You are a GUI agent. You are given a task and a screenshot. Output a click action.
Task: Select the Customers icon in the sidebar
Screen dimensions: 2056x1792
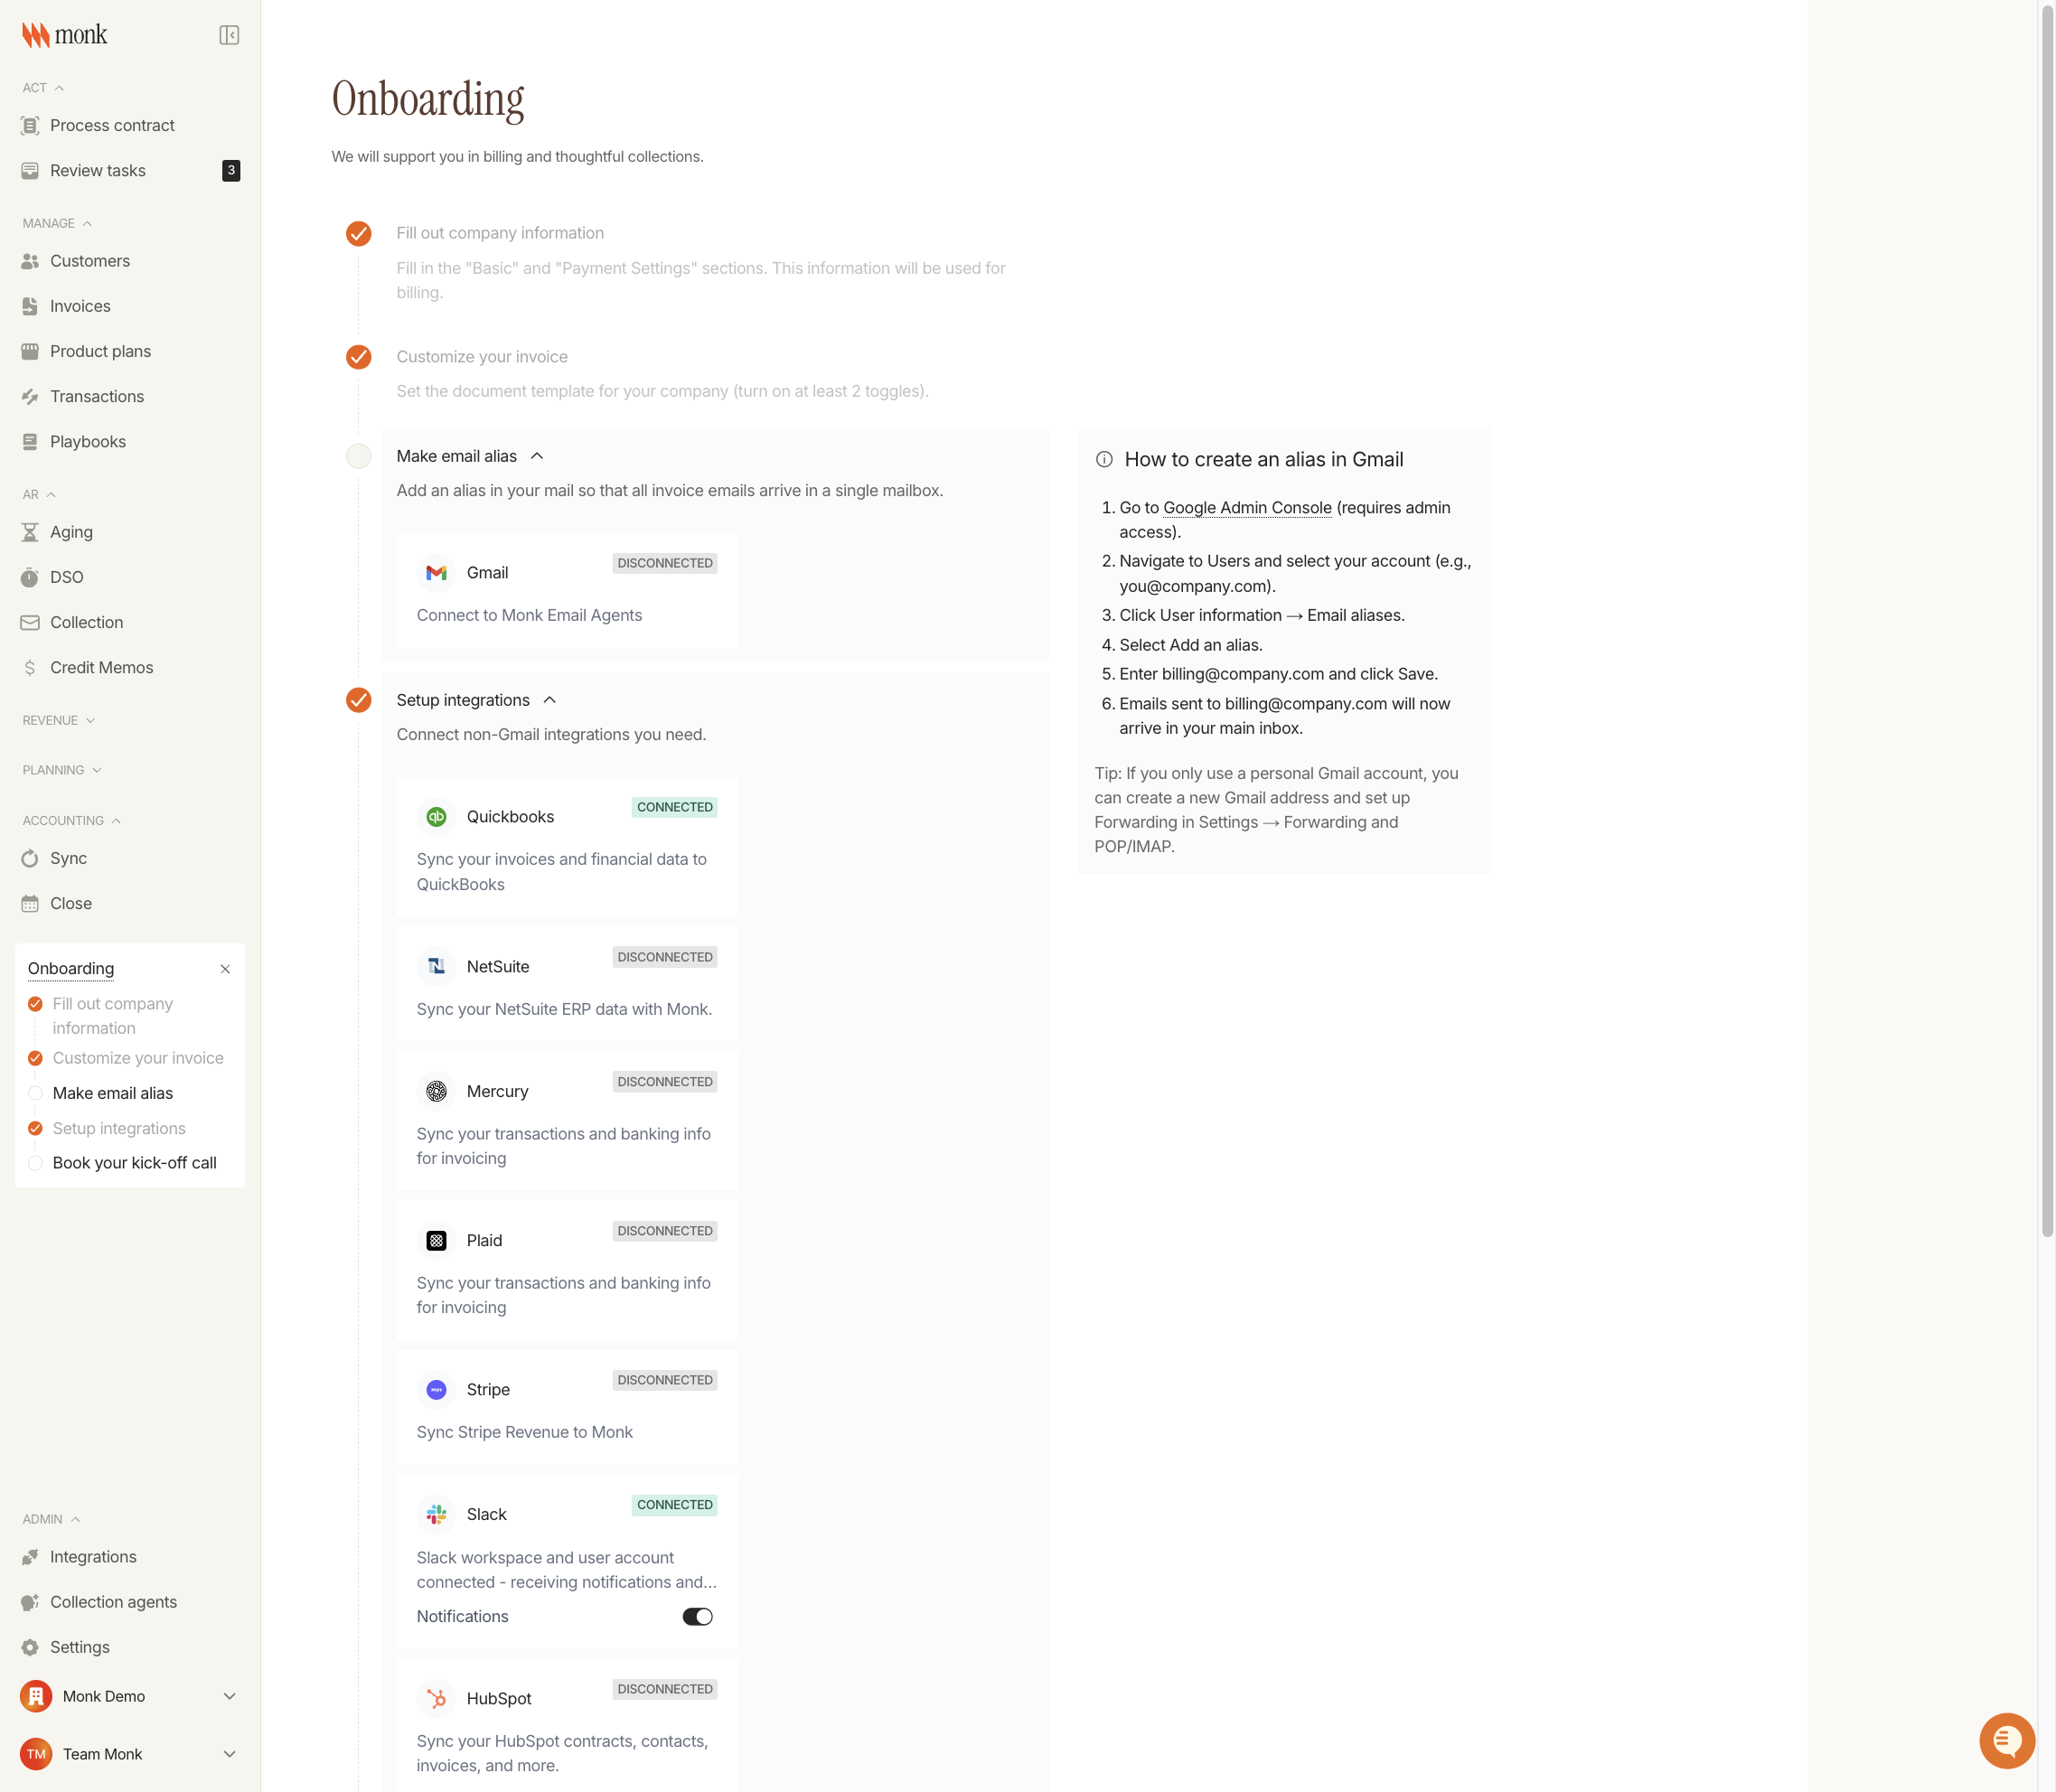(30, 261)
